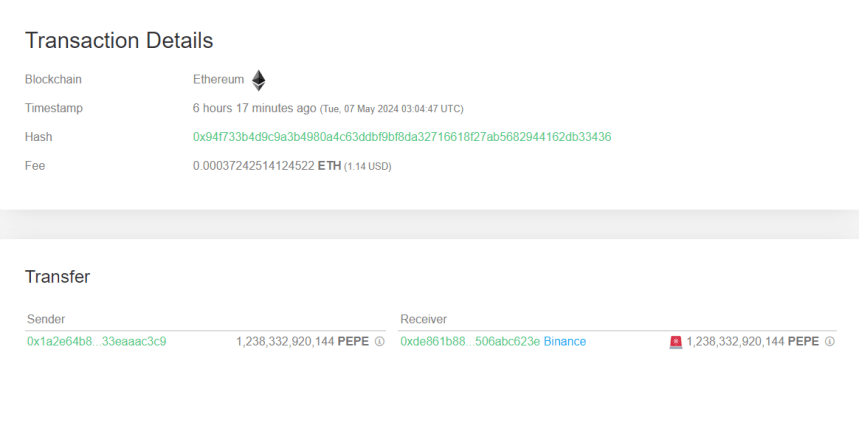Open sender address 0x1a2e64b8...33eaaac3c9

(96, 342)
